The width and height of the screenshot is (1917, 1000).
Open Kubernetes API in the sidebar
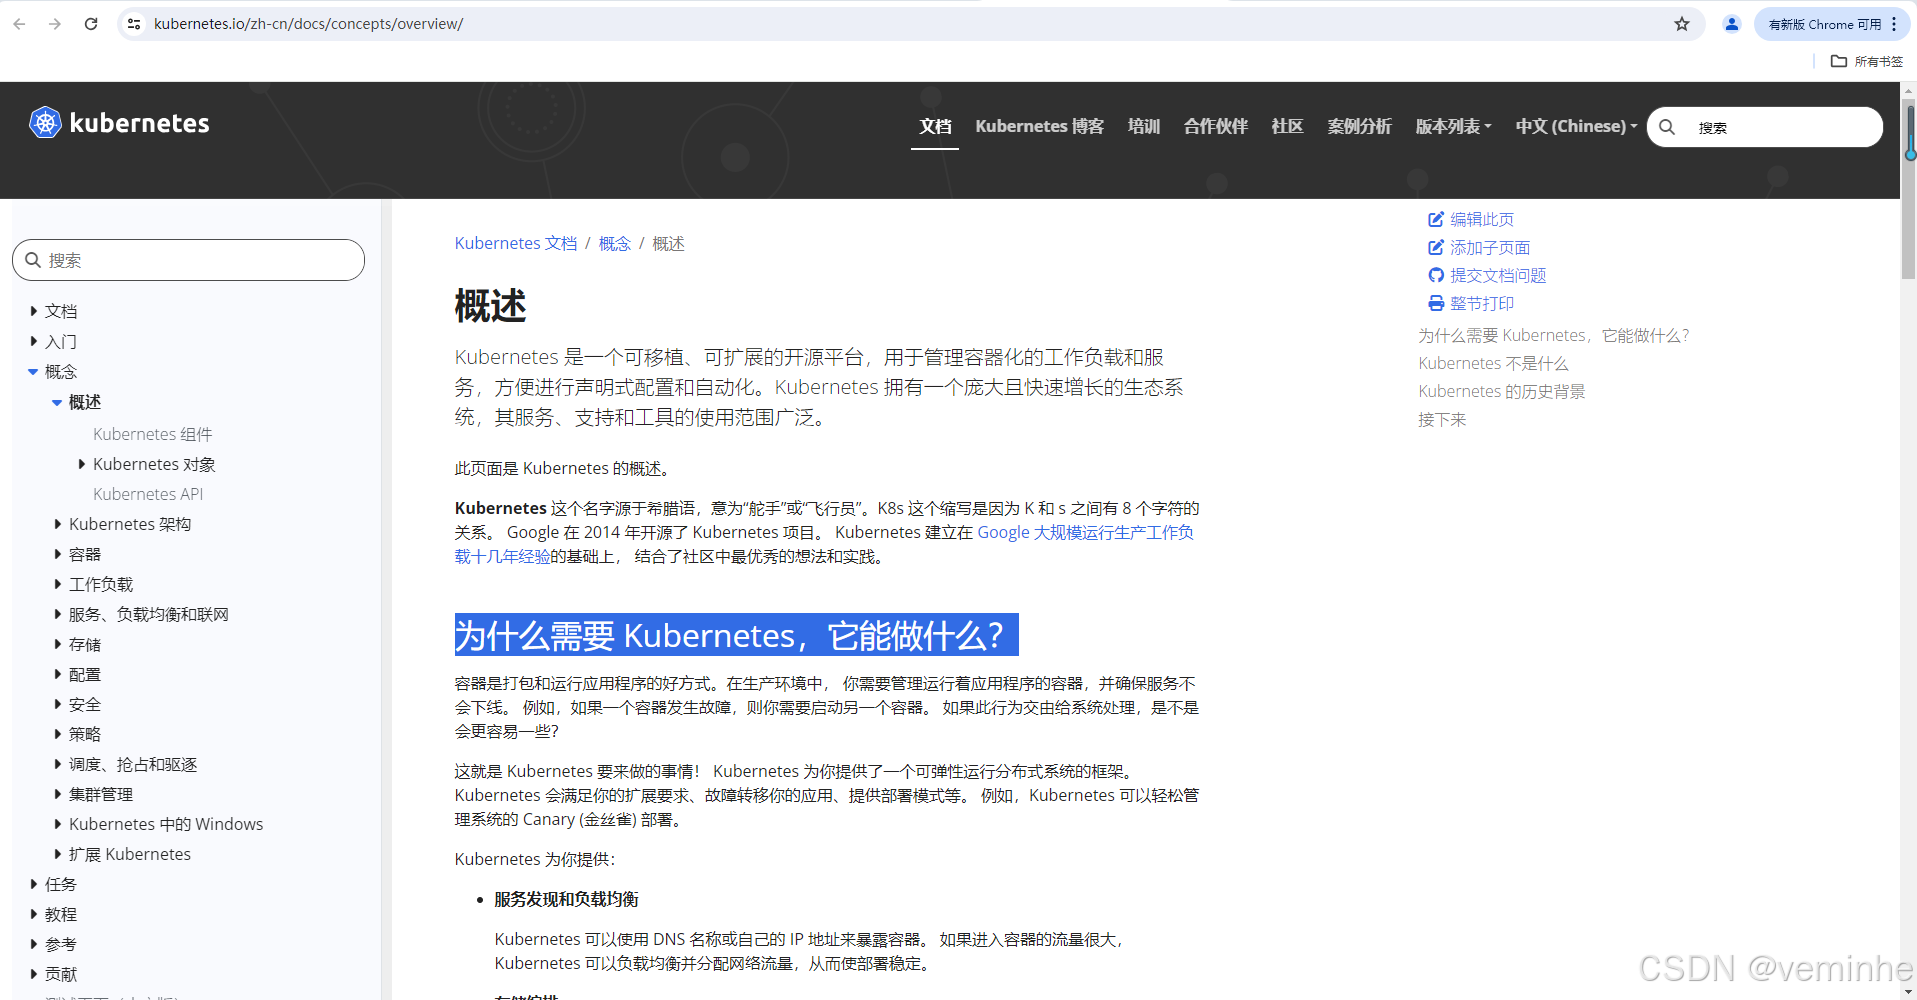148,494
